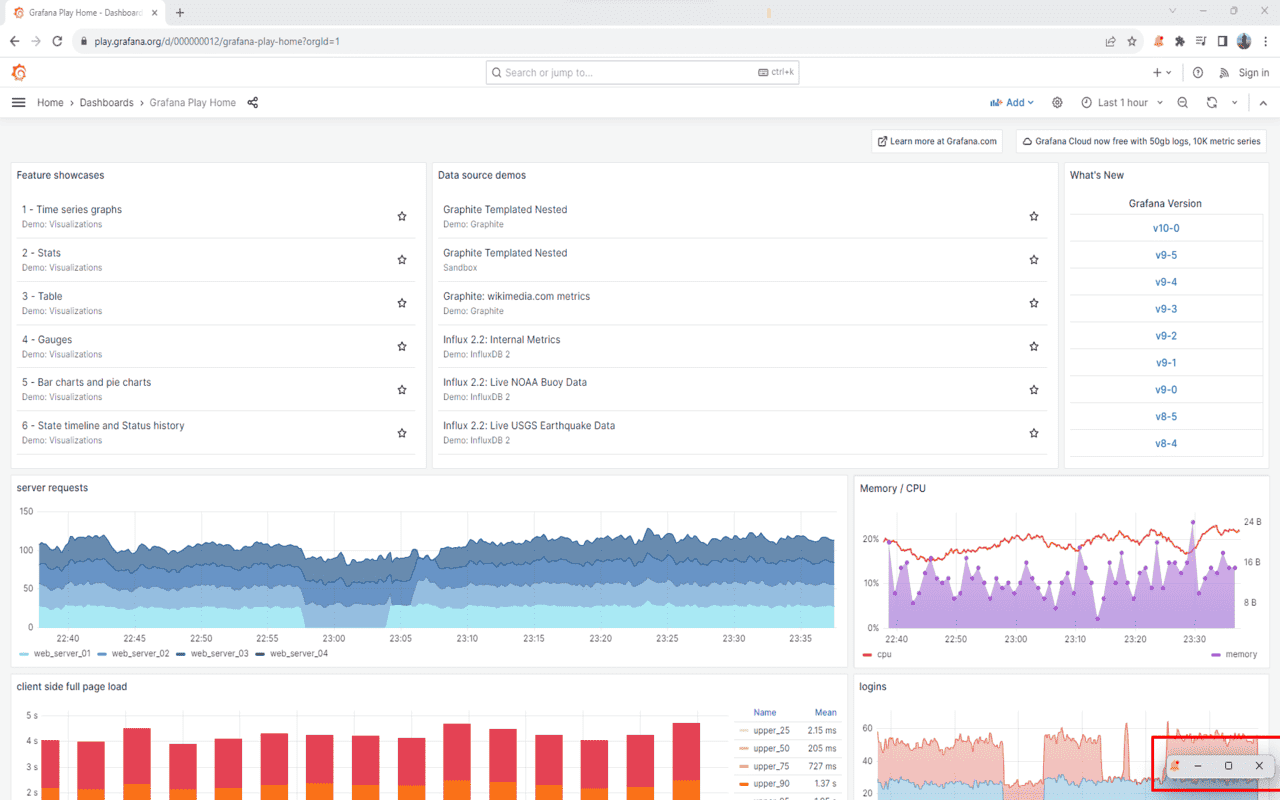Reload the page in the browser
The image size is (1280, 800).
click(57, 41)
